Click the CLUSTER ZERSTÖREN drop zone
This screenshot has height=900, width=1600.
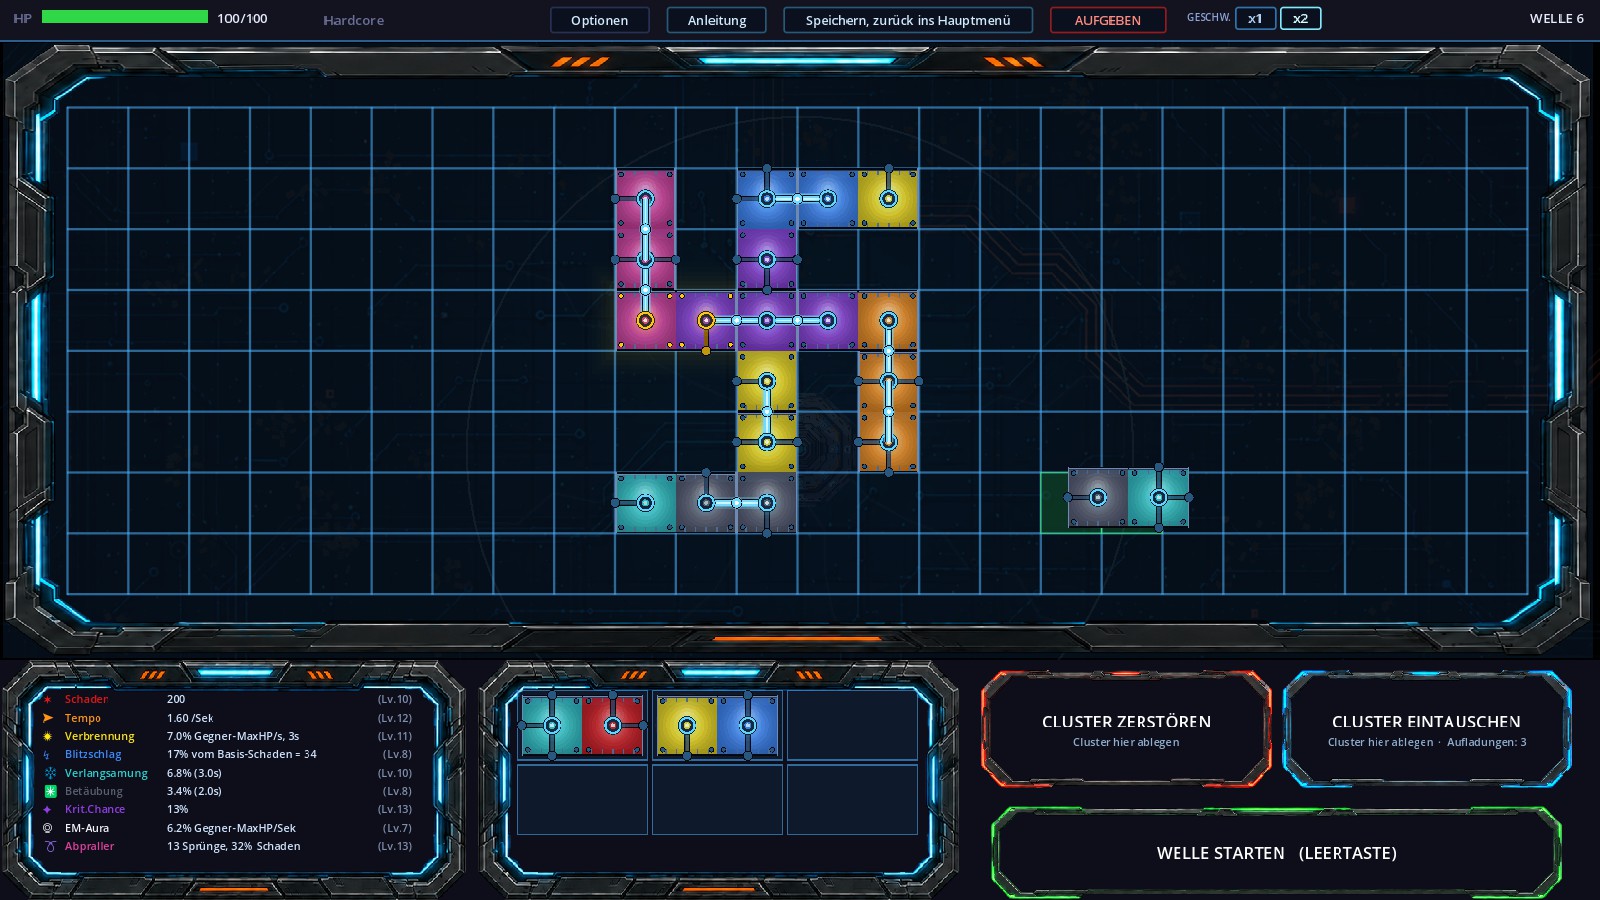point(1126,730)
